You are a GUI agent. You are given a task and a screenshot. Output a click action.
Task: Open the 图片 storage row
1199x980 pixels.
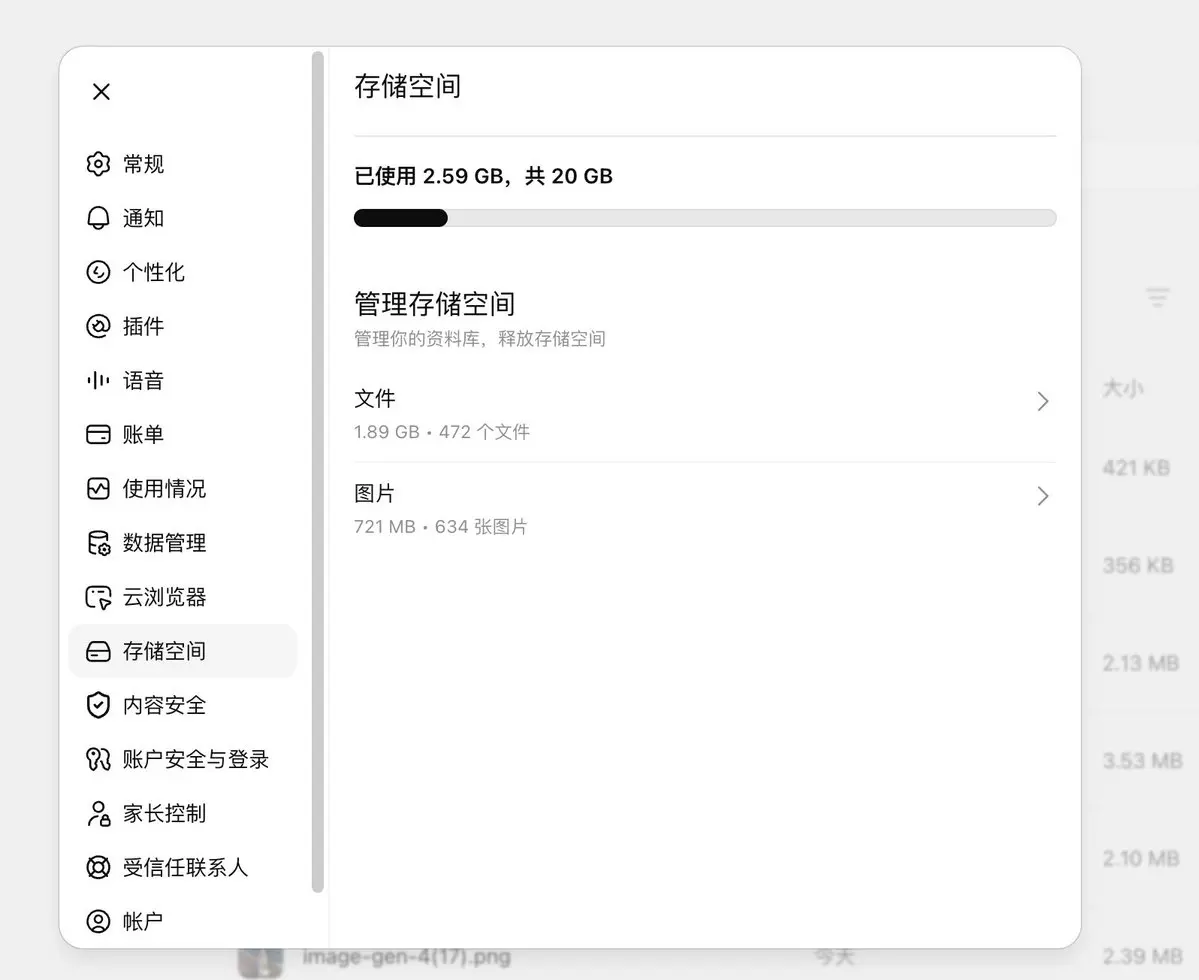704,509
